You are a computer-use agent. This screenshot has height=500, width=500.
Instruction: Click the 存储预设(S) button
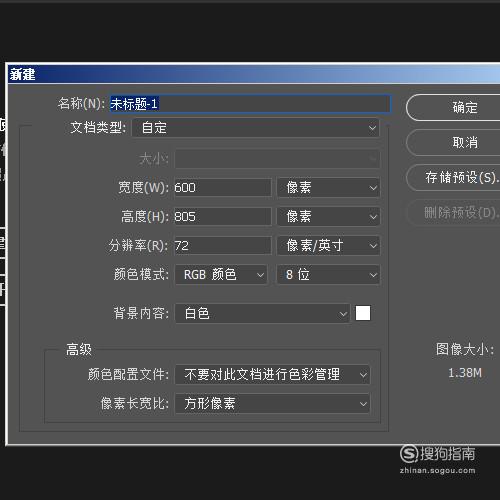453,178
